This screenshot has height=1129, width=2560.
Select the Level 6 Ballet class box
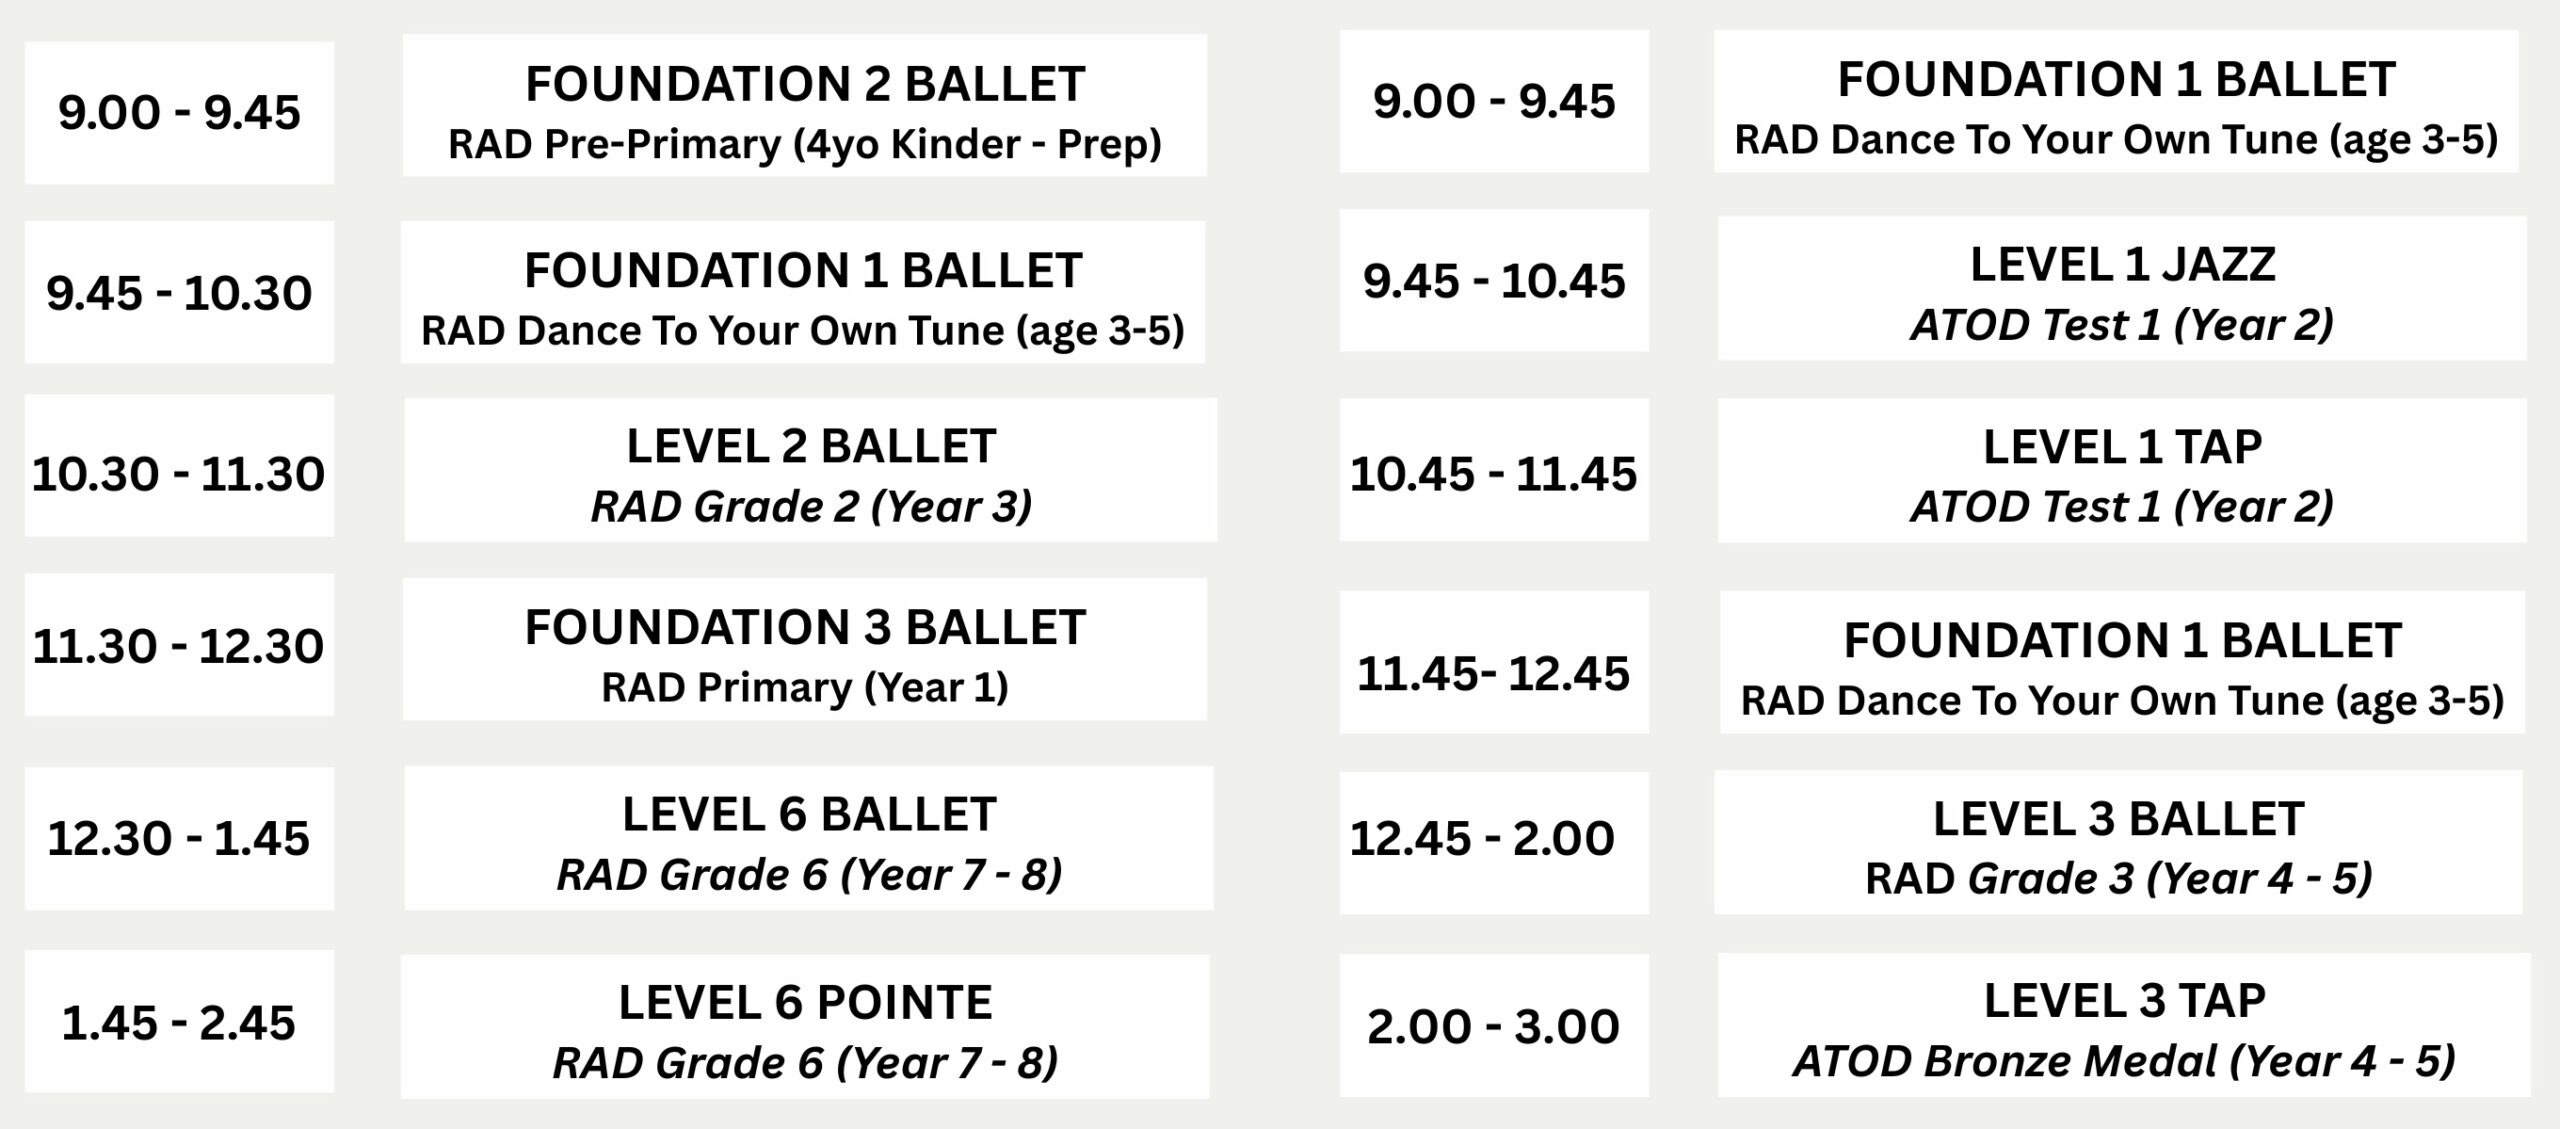coord(809,838)
